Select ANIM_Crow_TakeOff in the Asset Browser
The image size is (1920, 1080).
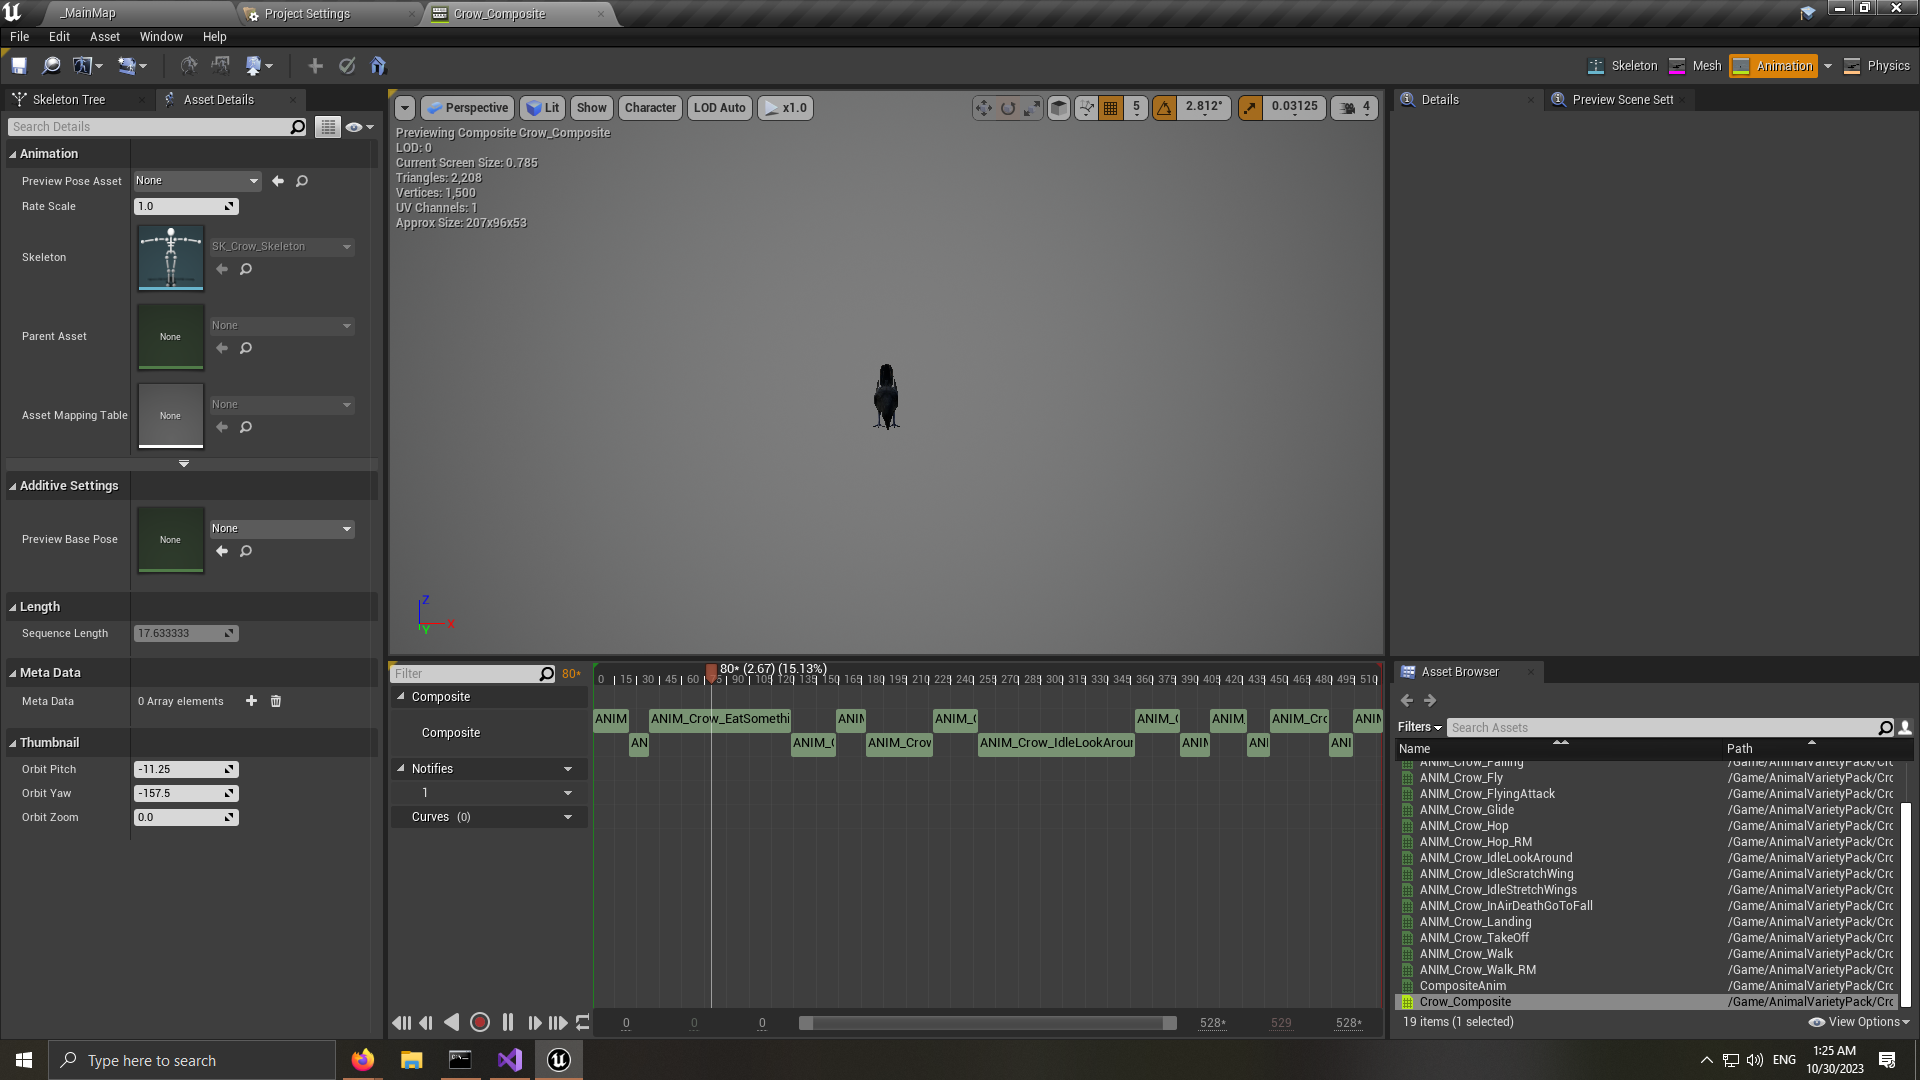click(x=1473, y=937)
